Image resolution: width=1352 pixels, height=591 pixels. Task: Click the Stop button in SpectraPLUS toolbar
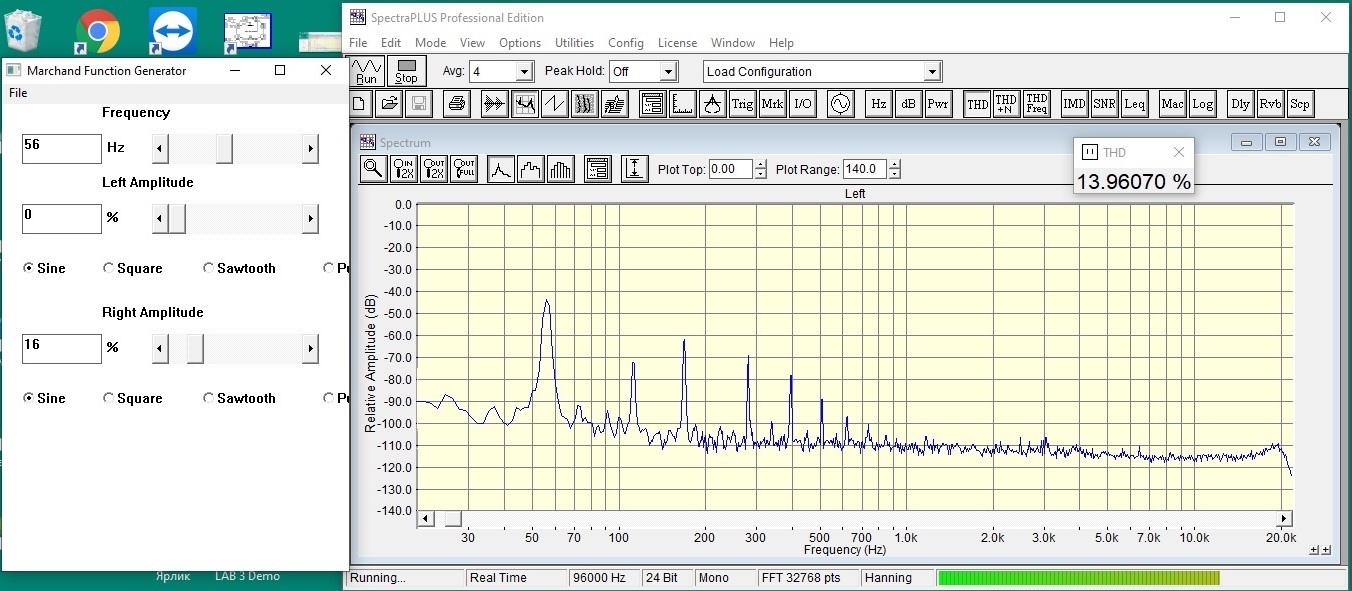coord(406,71)
